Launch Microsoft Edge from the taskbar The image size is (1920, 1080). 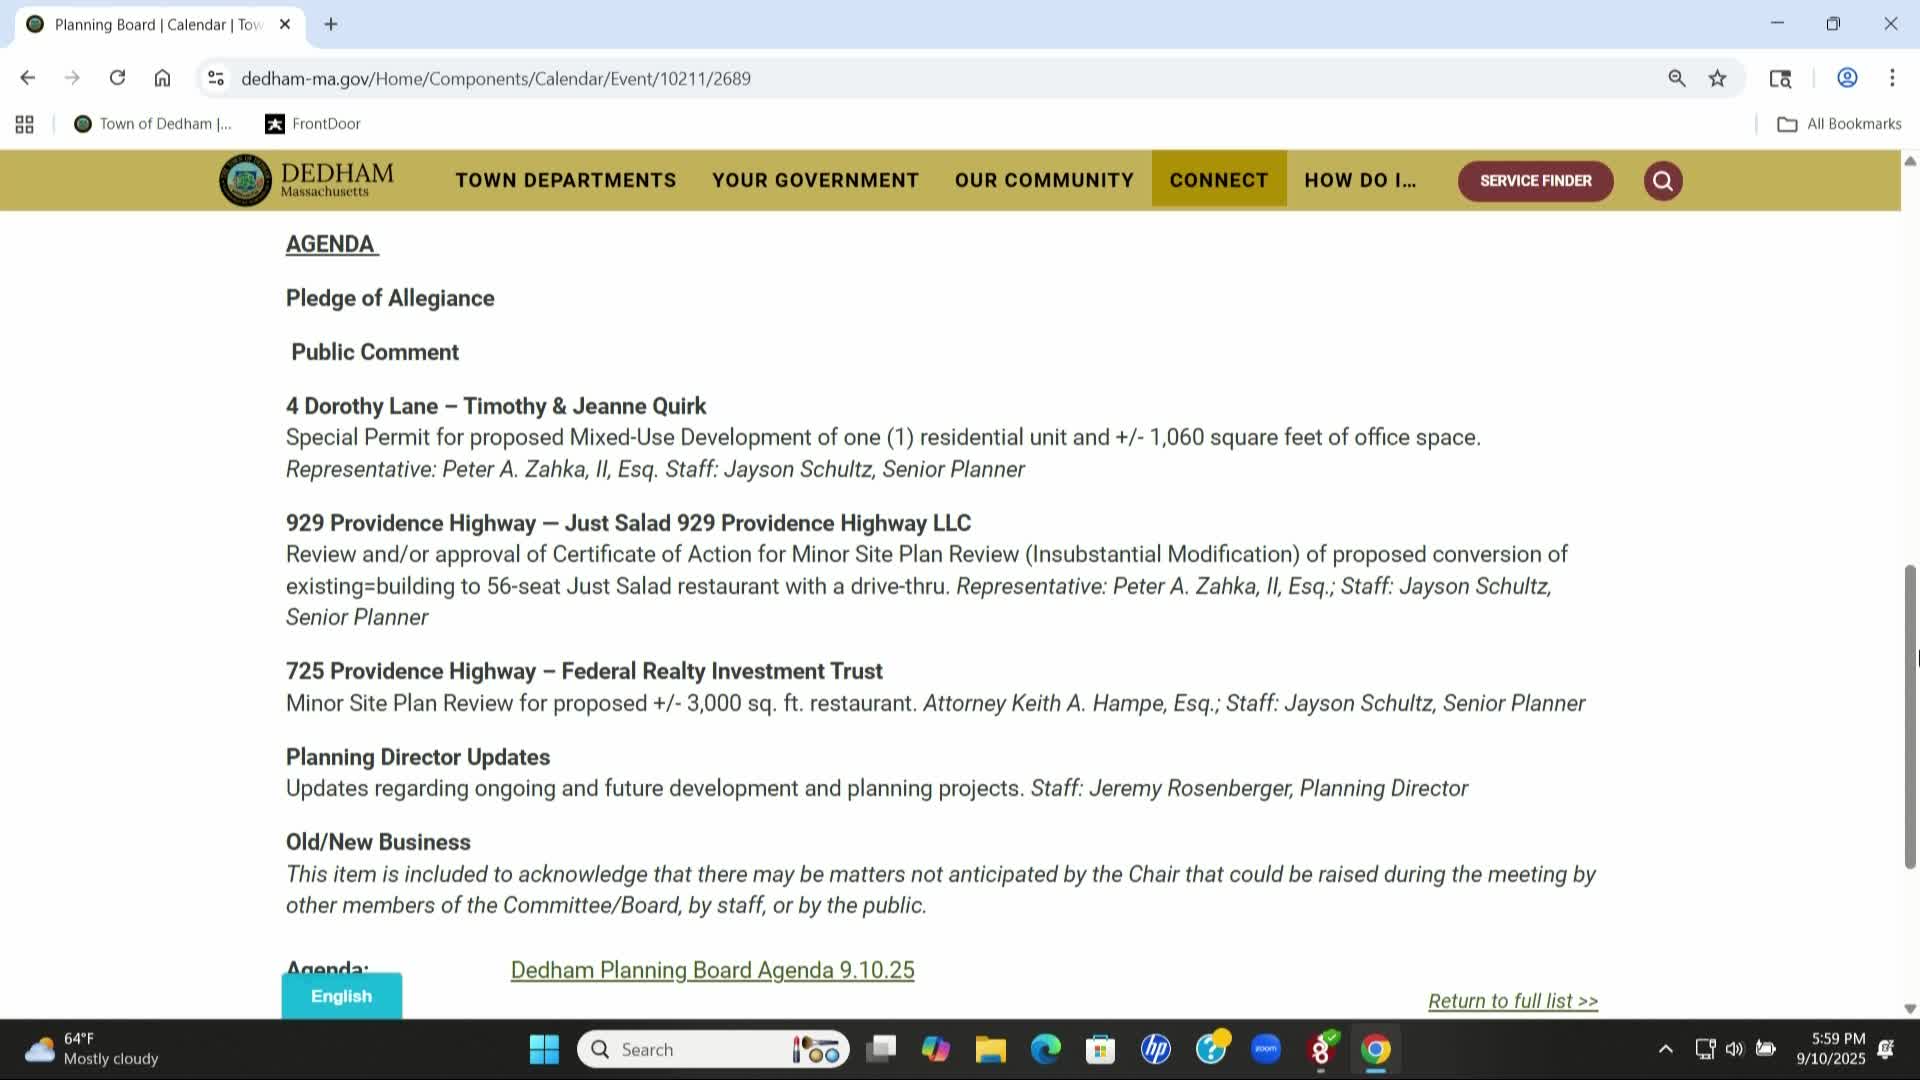[1045, 1049]
